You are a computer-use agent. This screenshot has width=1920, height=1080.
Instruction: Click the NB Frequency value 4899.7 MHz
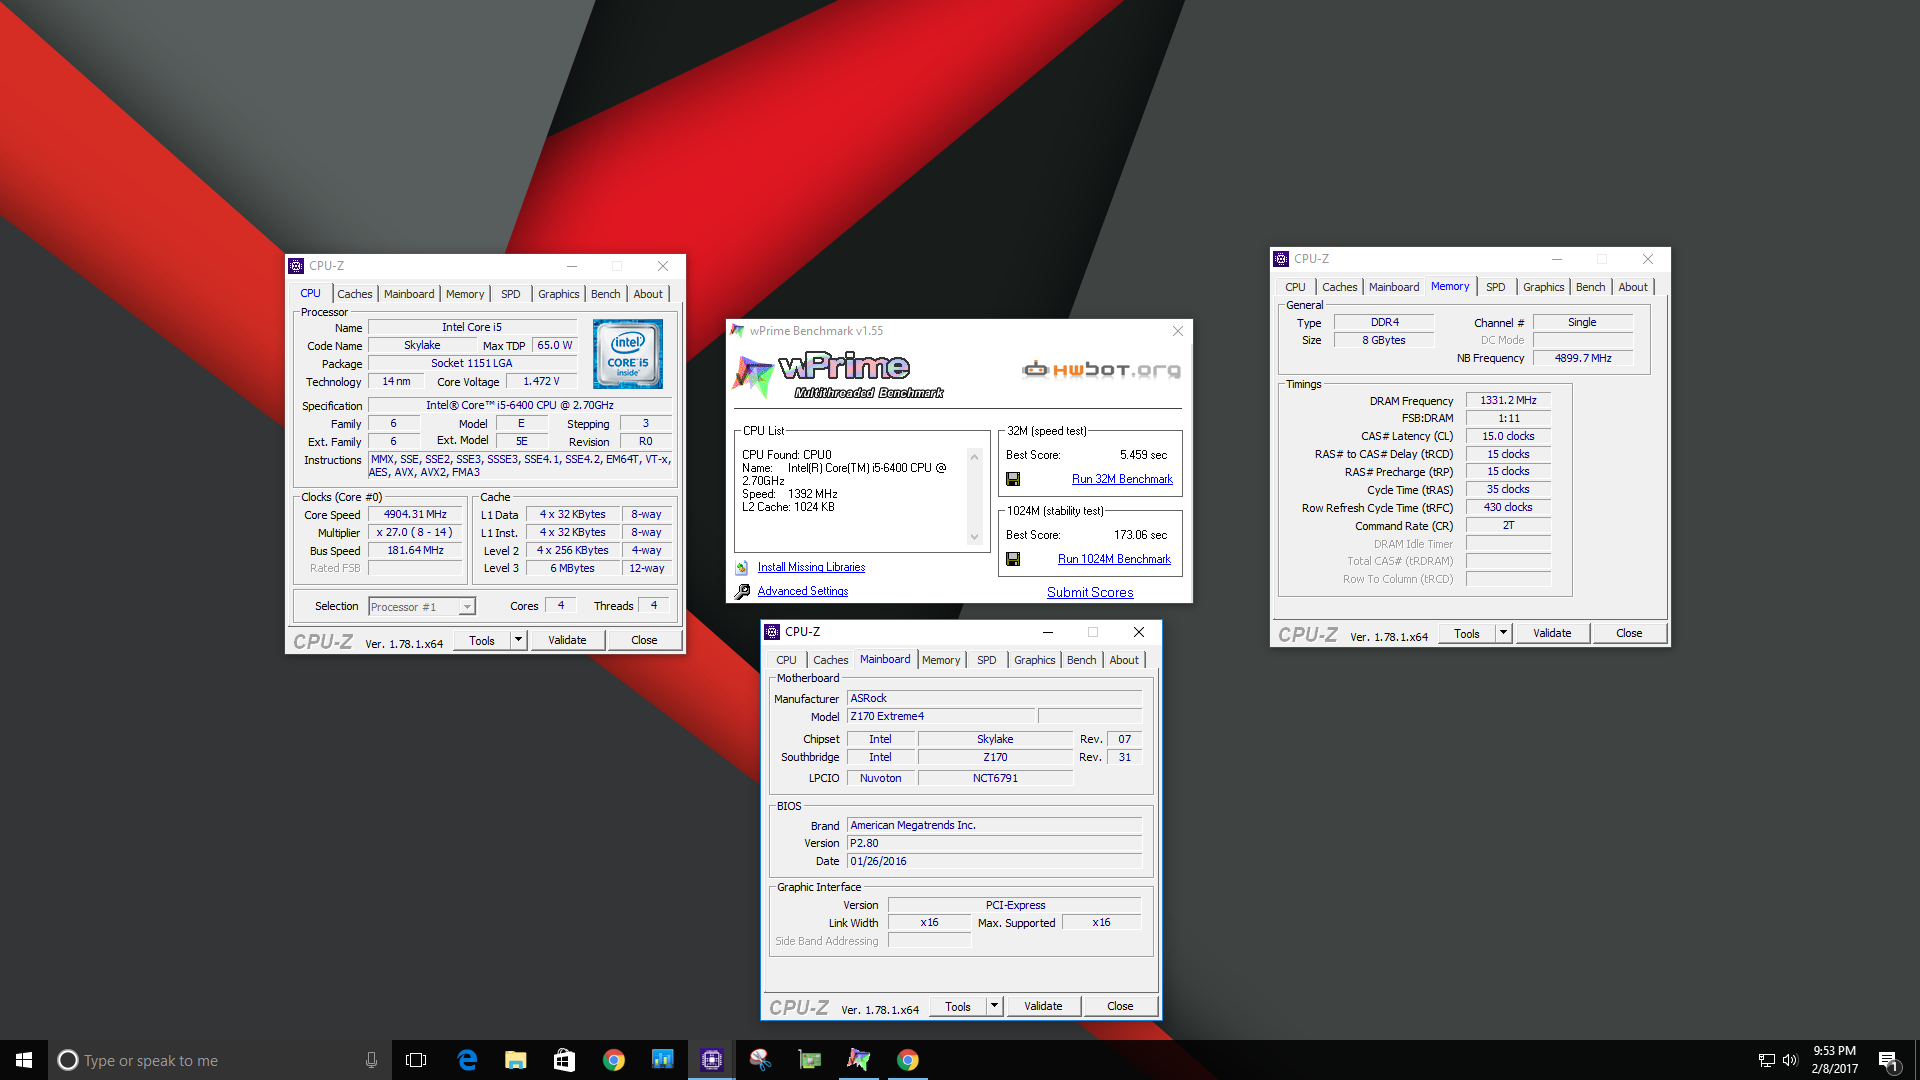[1583, 358]
